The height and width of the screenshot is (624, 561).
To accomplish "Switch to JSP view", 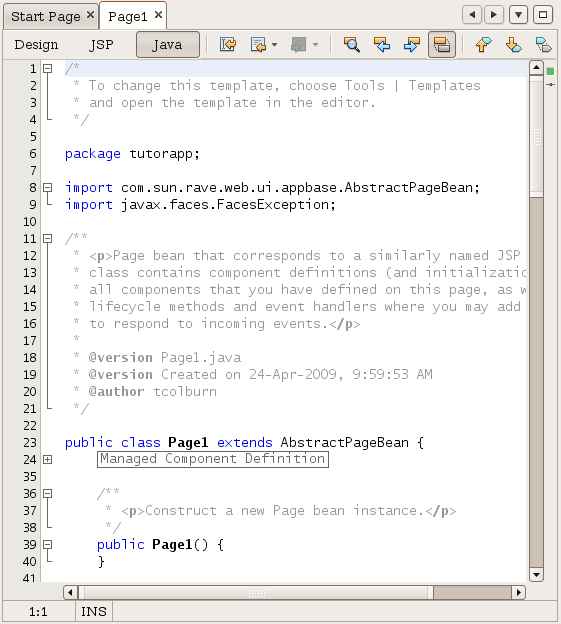I will (101, 45).
